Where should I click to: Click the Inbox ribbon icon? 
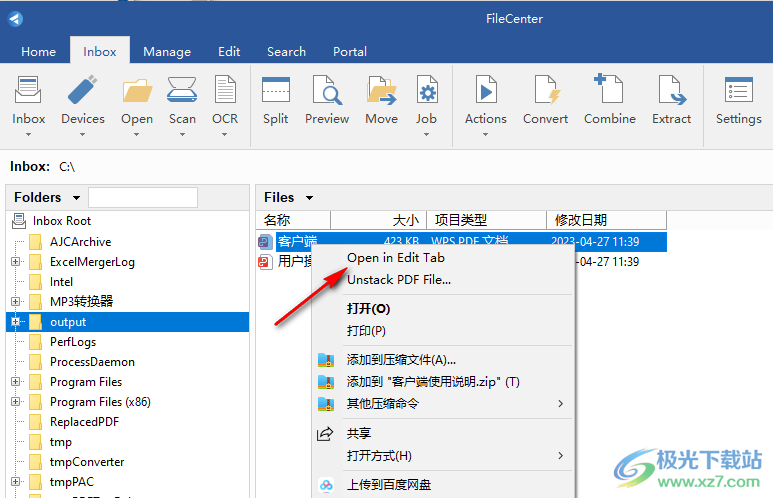tap(28, 90)
